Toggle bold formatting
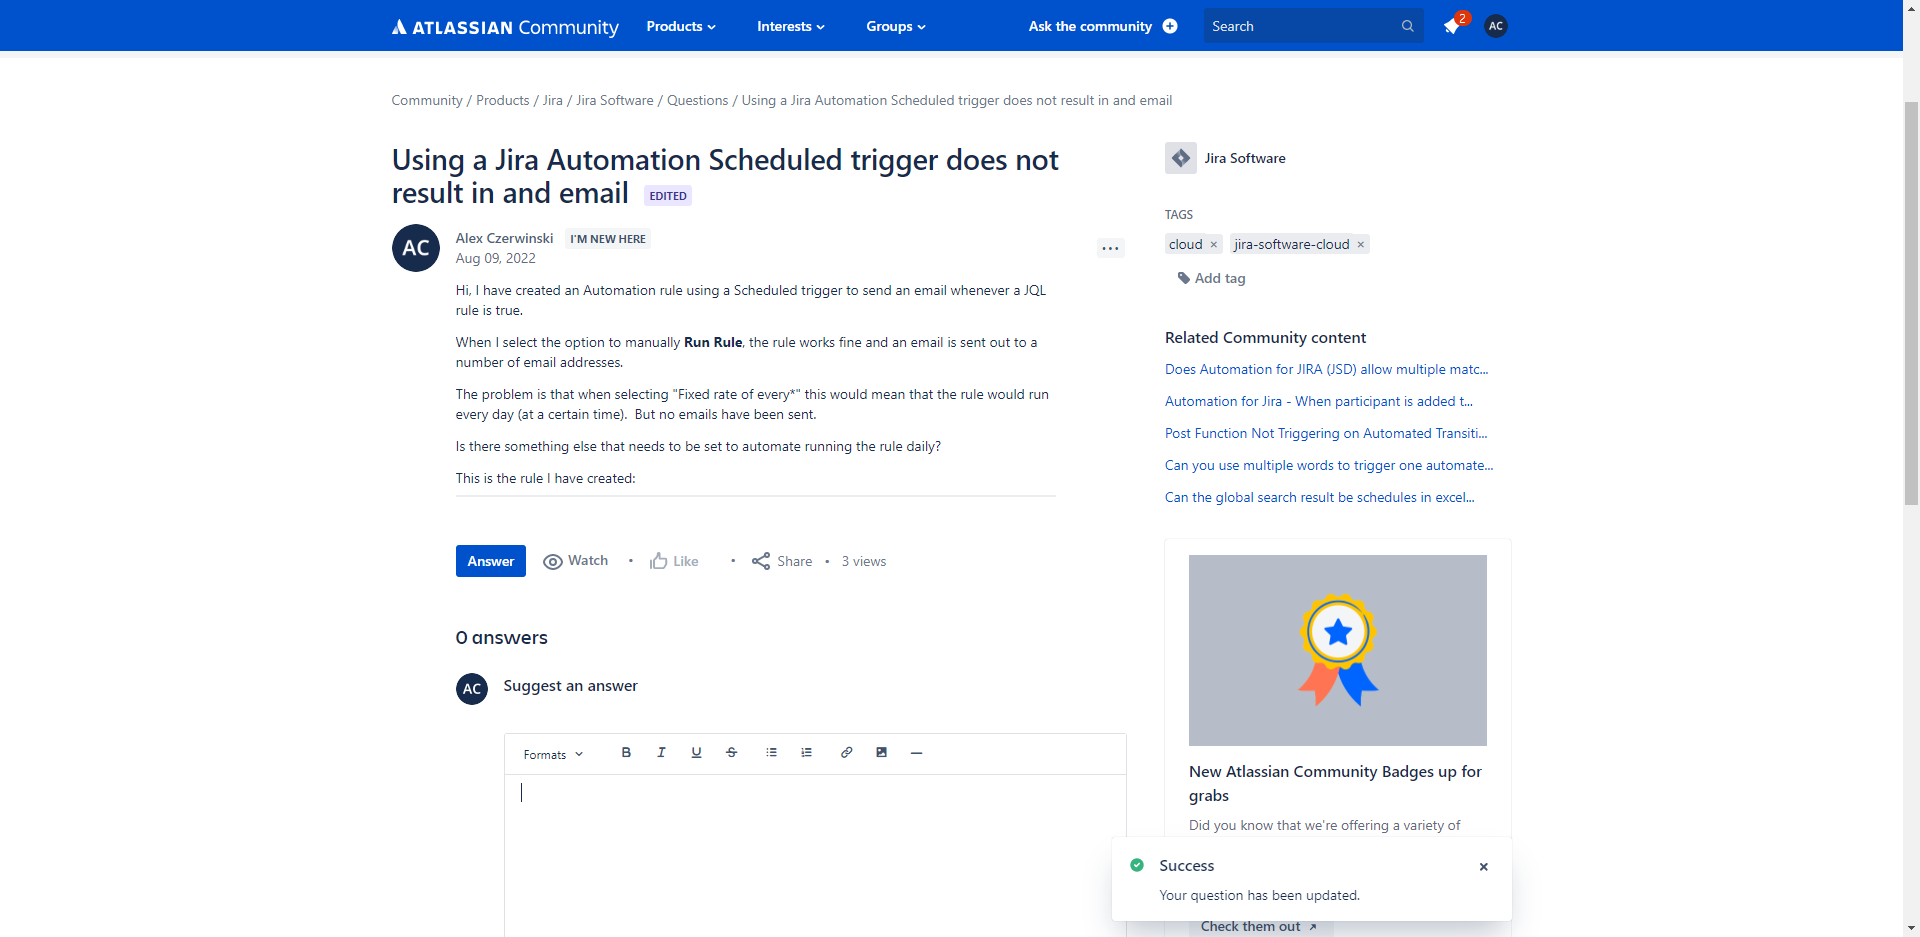The width and height of the screenshot is (1920, 937). (626, 753)
